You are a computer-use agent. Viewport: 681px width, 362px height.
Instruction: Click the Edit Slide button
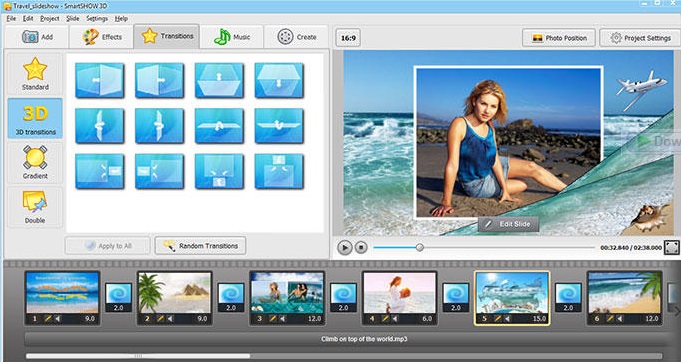(x=508, y=224)
